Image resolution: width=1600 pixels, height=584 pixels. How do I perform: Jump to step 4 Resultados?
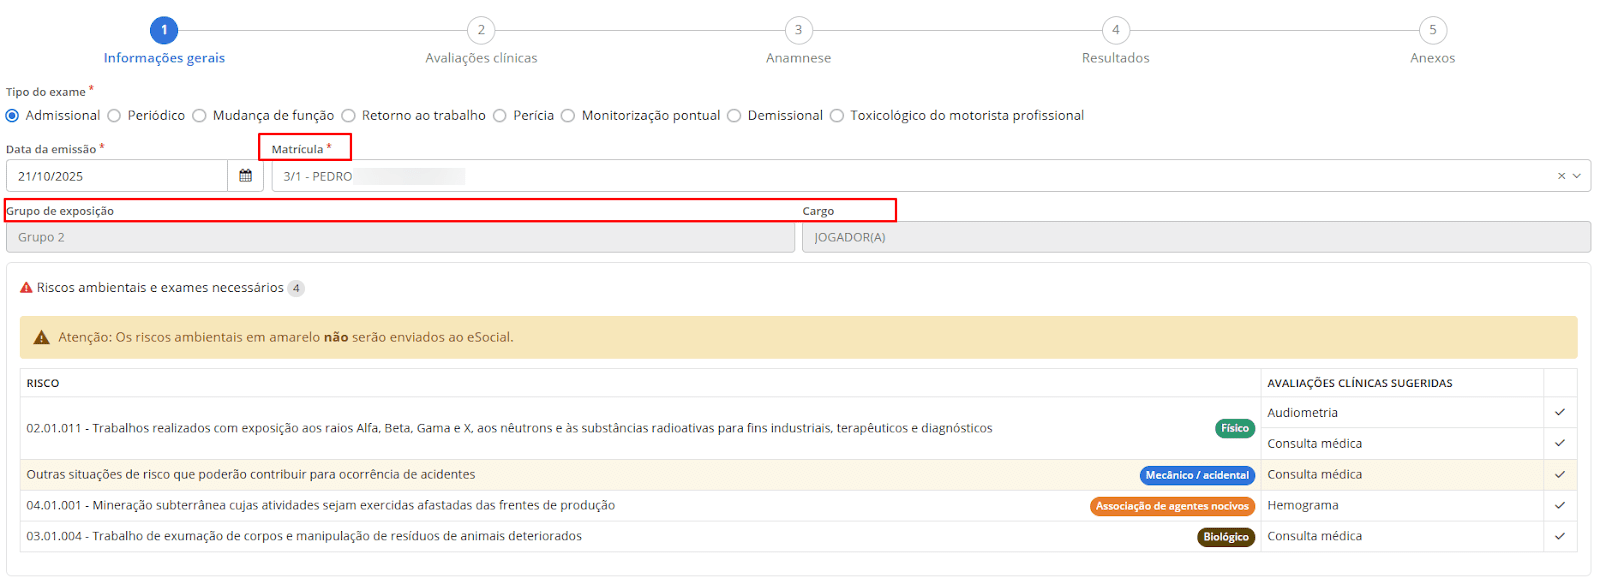click(x=1115, y=30)
